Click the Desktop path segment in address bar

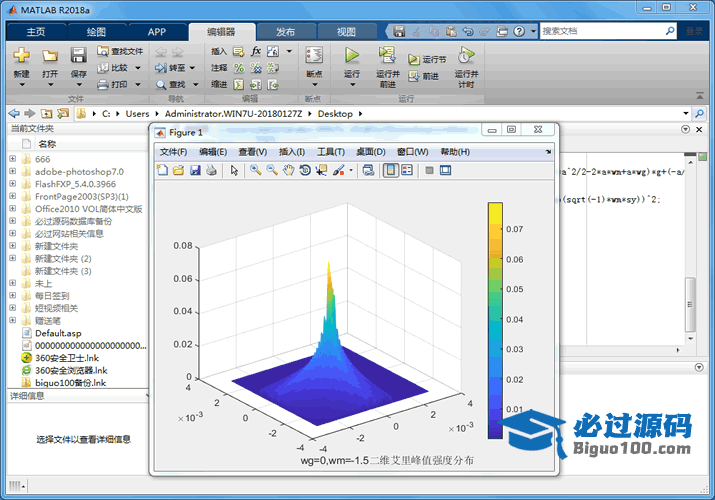pos(335,113)
